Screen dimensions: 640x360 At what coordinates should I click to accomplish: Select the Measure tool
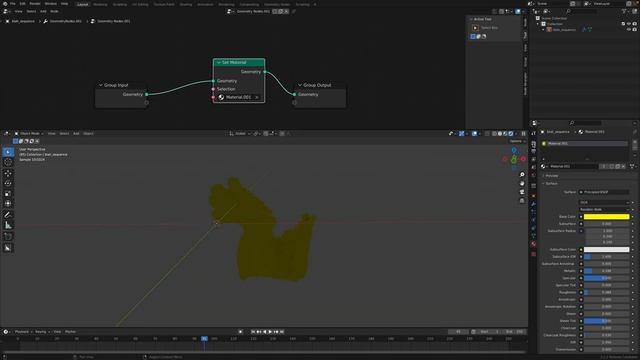pos(8,225)
